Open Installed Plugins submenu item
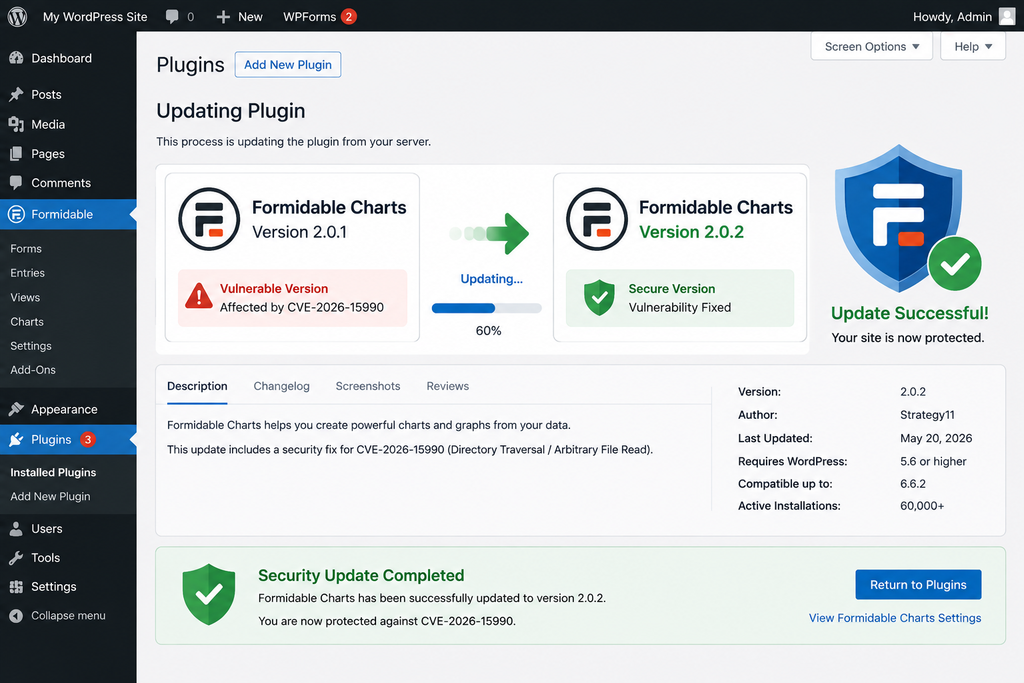Screen dimensions: 1024x683 (53, 472)
